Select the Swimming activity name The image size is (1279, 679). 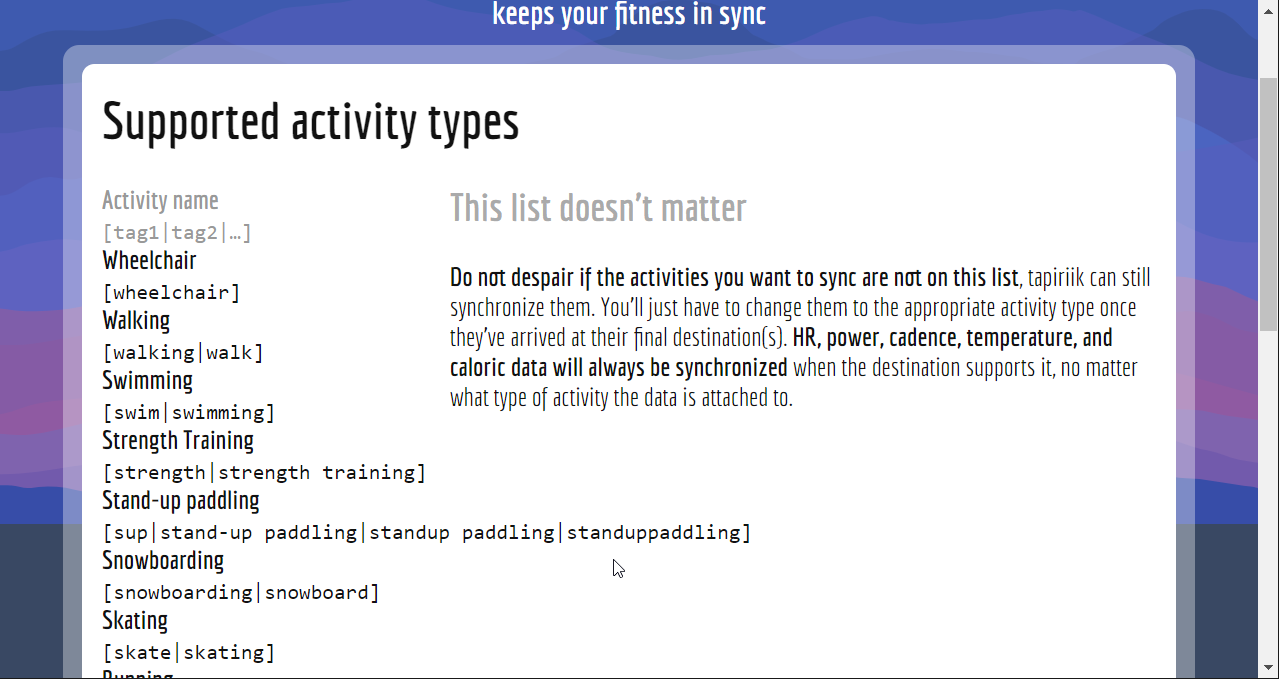click(147, 380)
